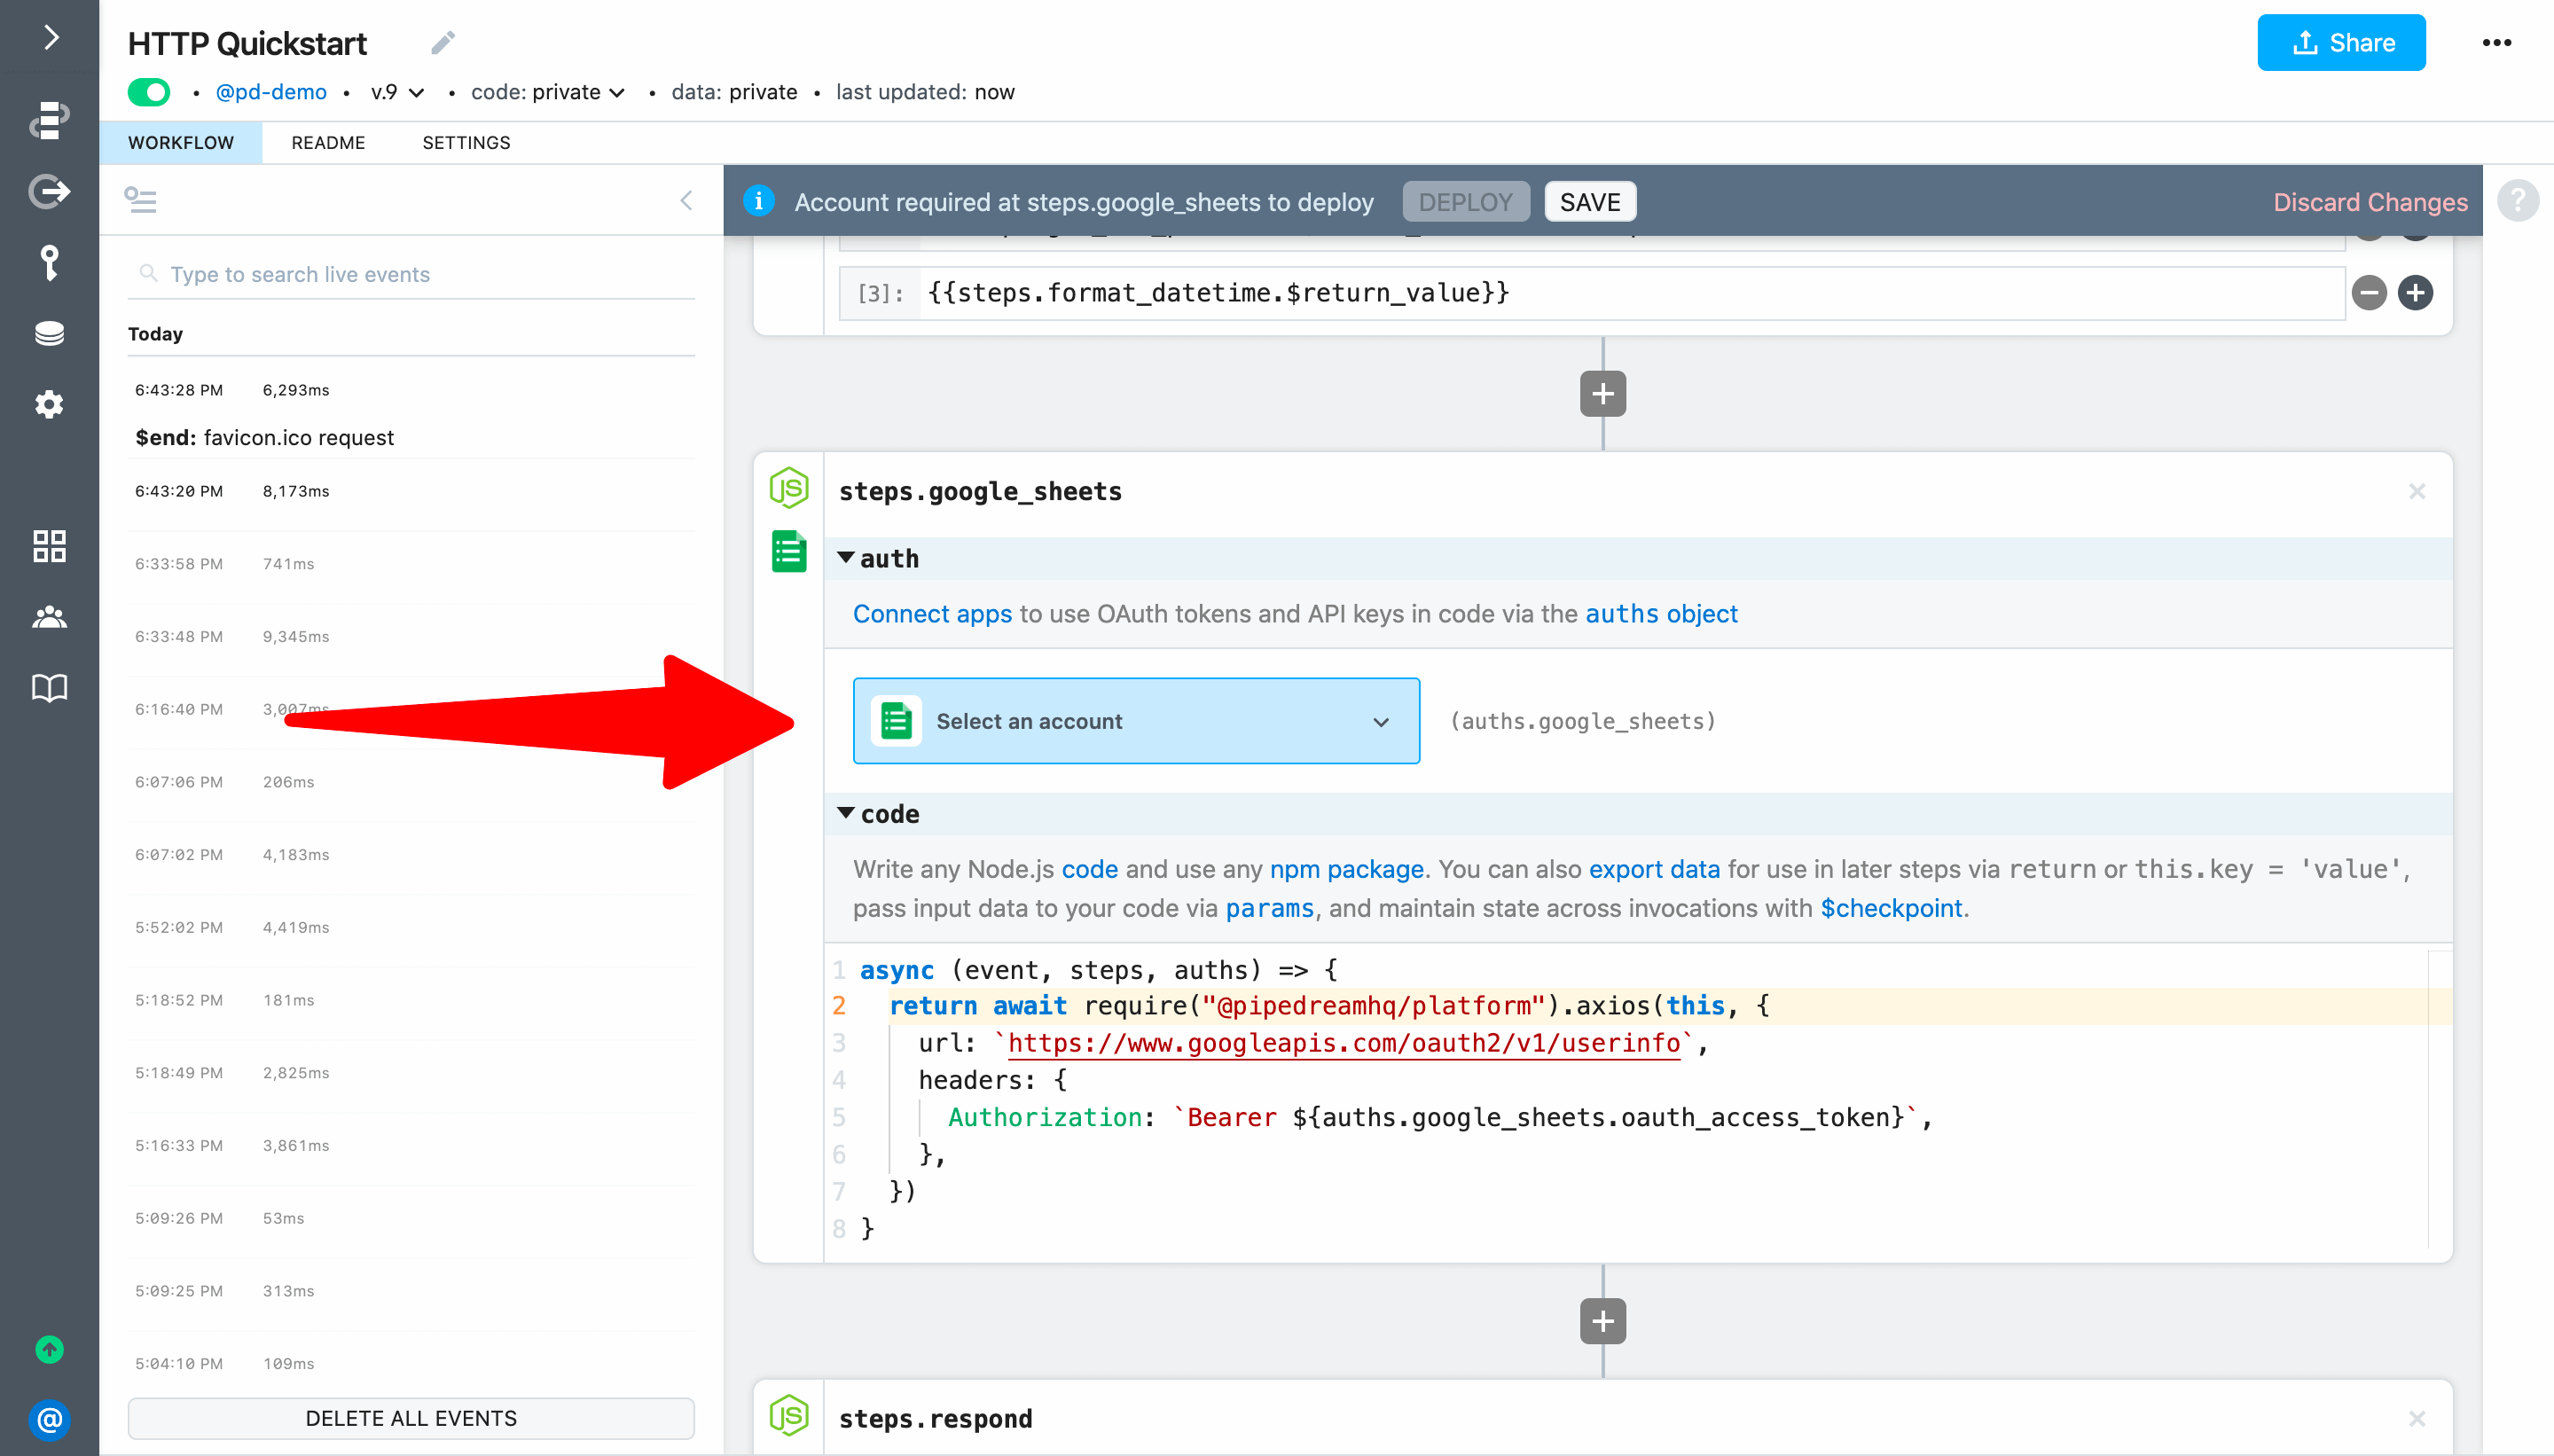Expand the auth section disclosure triangle
Viewport: 2554px width, 1456px height.
(x=849, y=556)
